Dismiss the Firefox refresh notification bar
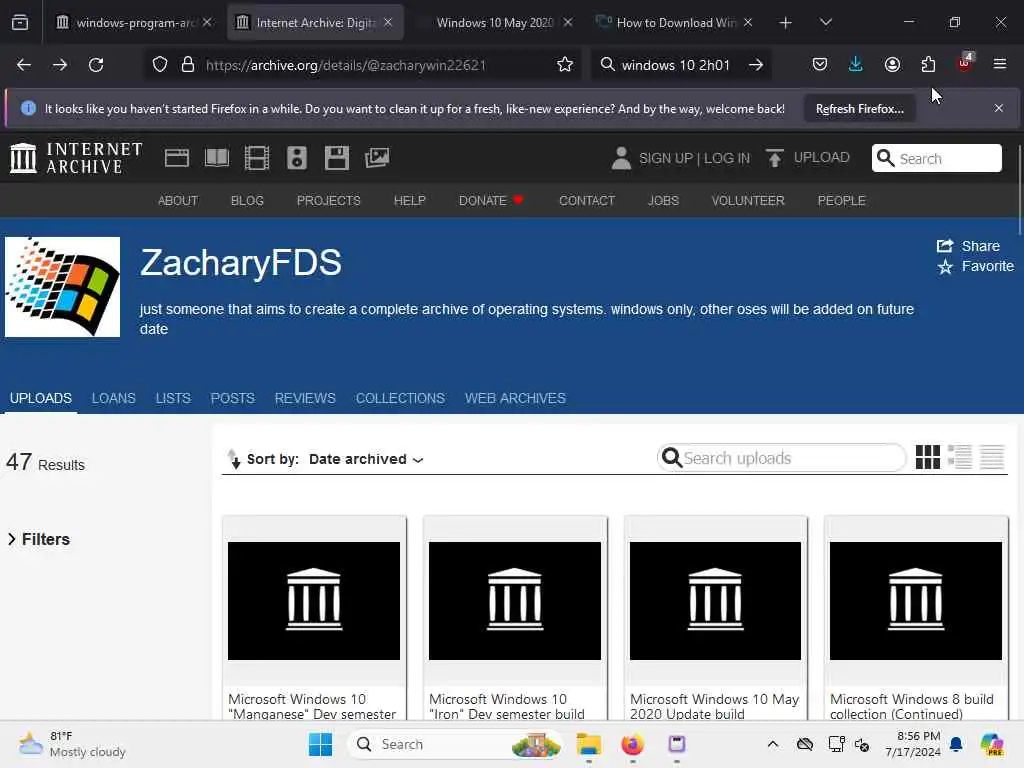 coord(999,108)
